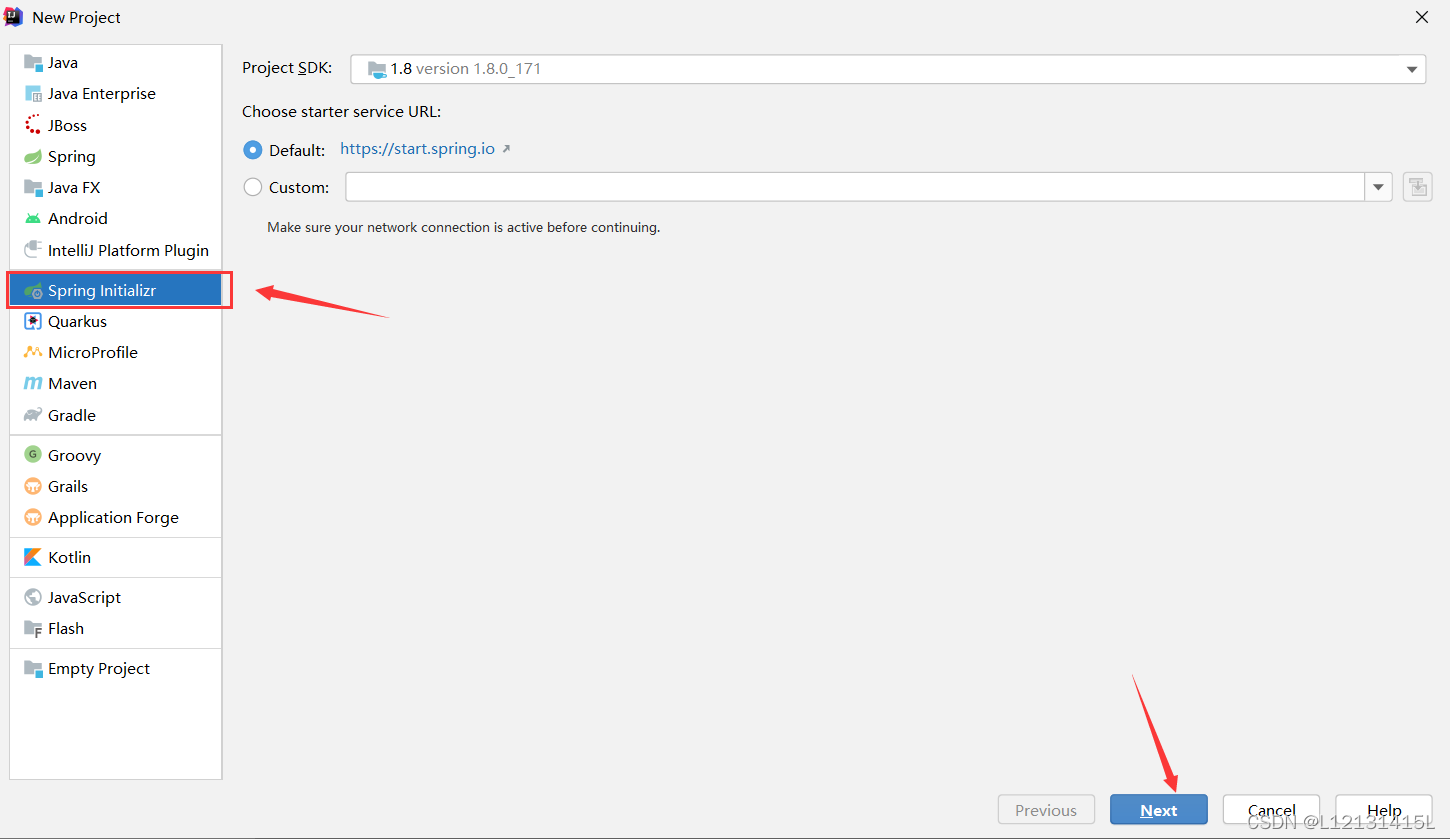Click the Grails icon

click(x=33, y=486)
